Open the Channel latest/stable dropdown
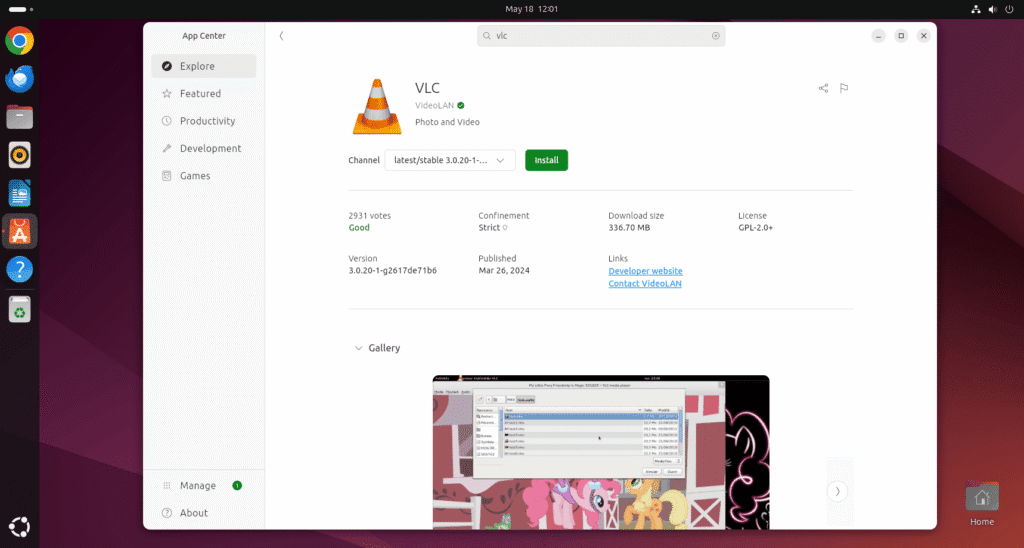The image size is (1024, 548). tap(450, 160)
